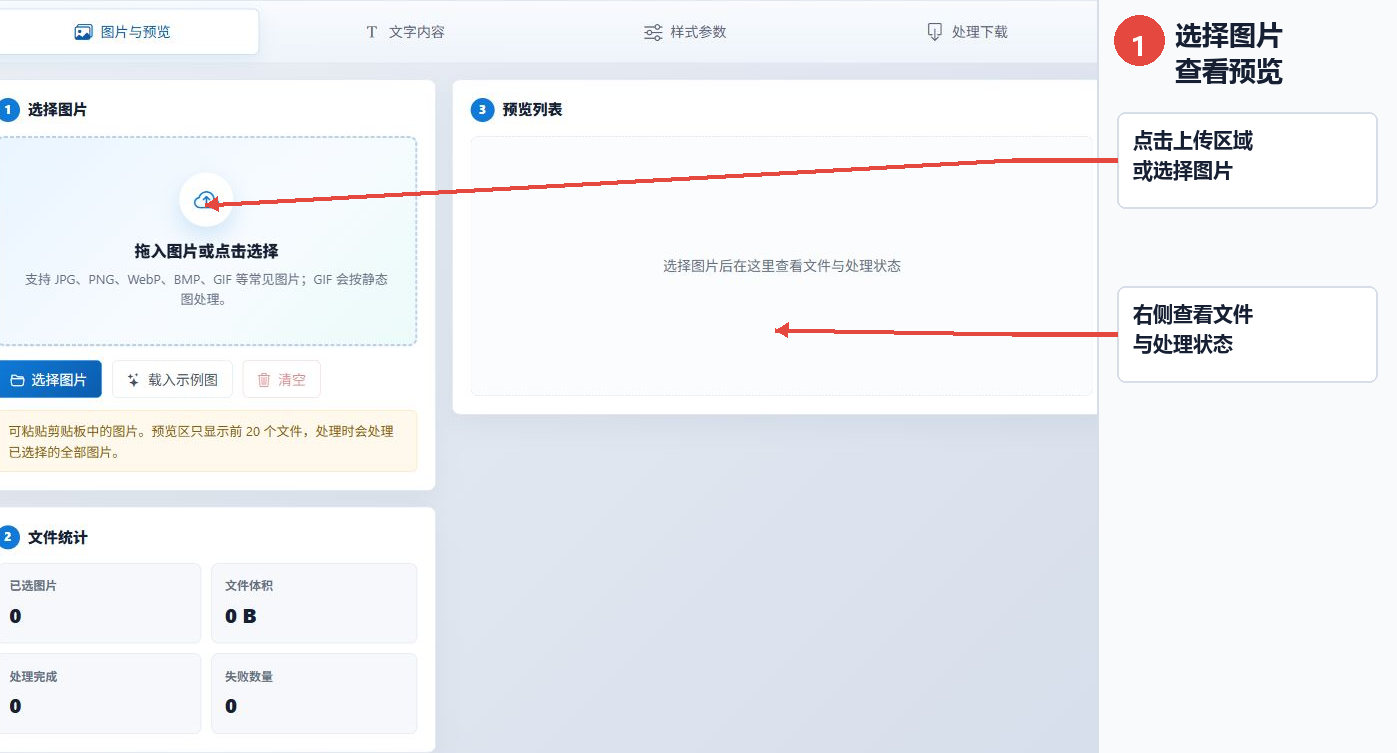
Task: Click the yellow clipboard tip notice
Action: [207, 441]
